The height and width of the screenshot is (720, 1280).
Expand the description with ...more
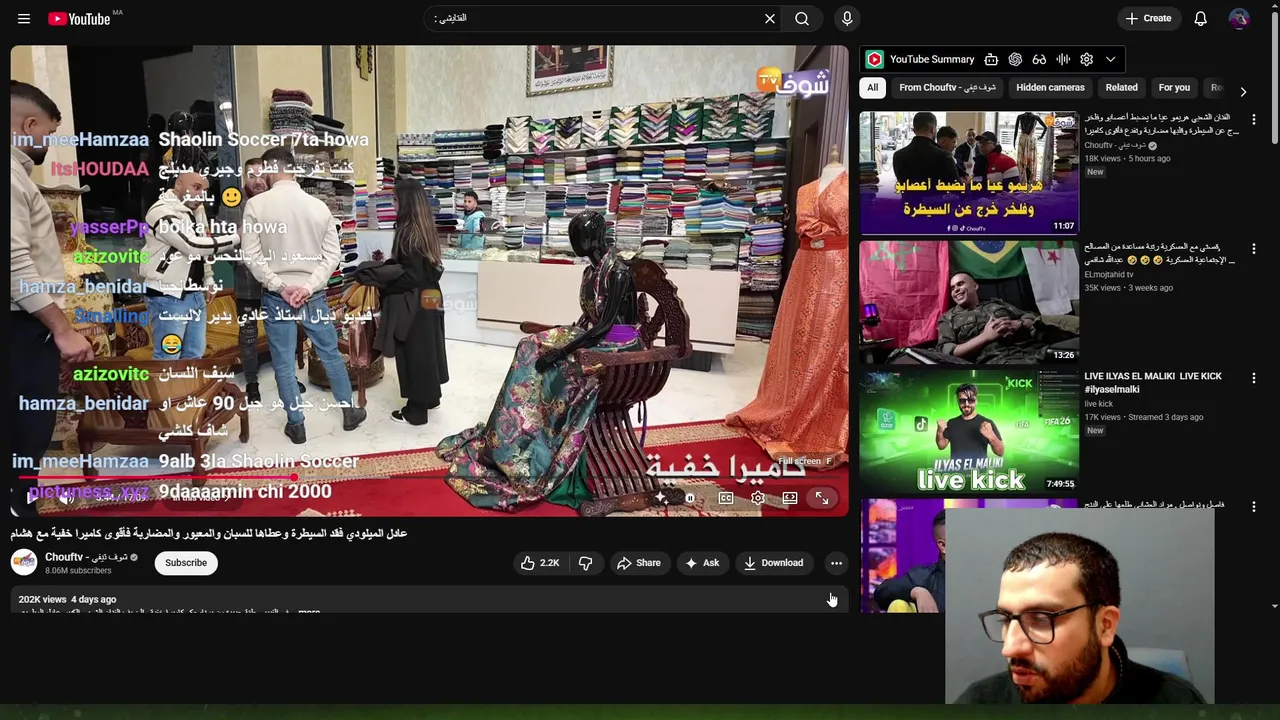click(x=309, y=611)
